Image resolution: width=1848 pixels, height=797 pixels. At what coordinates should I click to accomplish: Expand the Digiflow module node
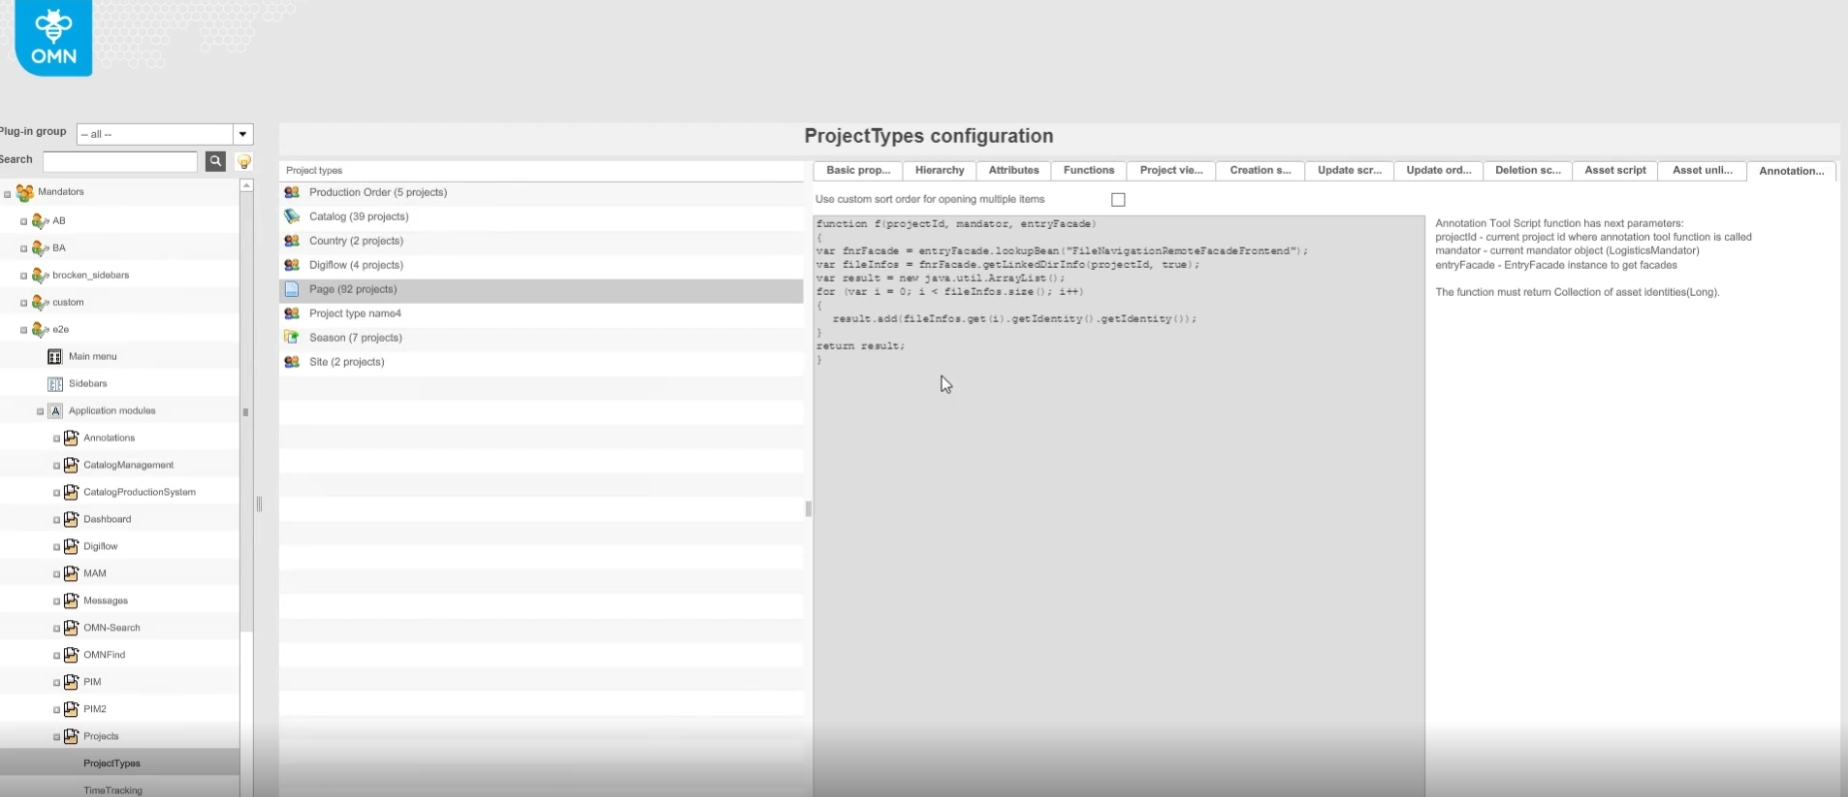[x=57, y=547]
